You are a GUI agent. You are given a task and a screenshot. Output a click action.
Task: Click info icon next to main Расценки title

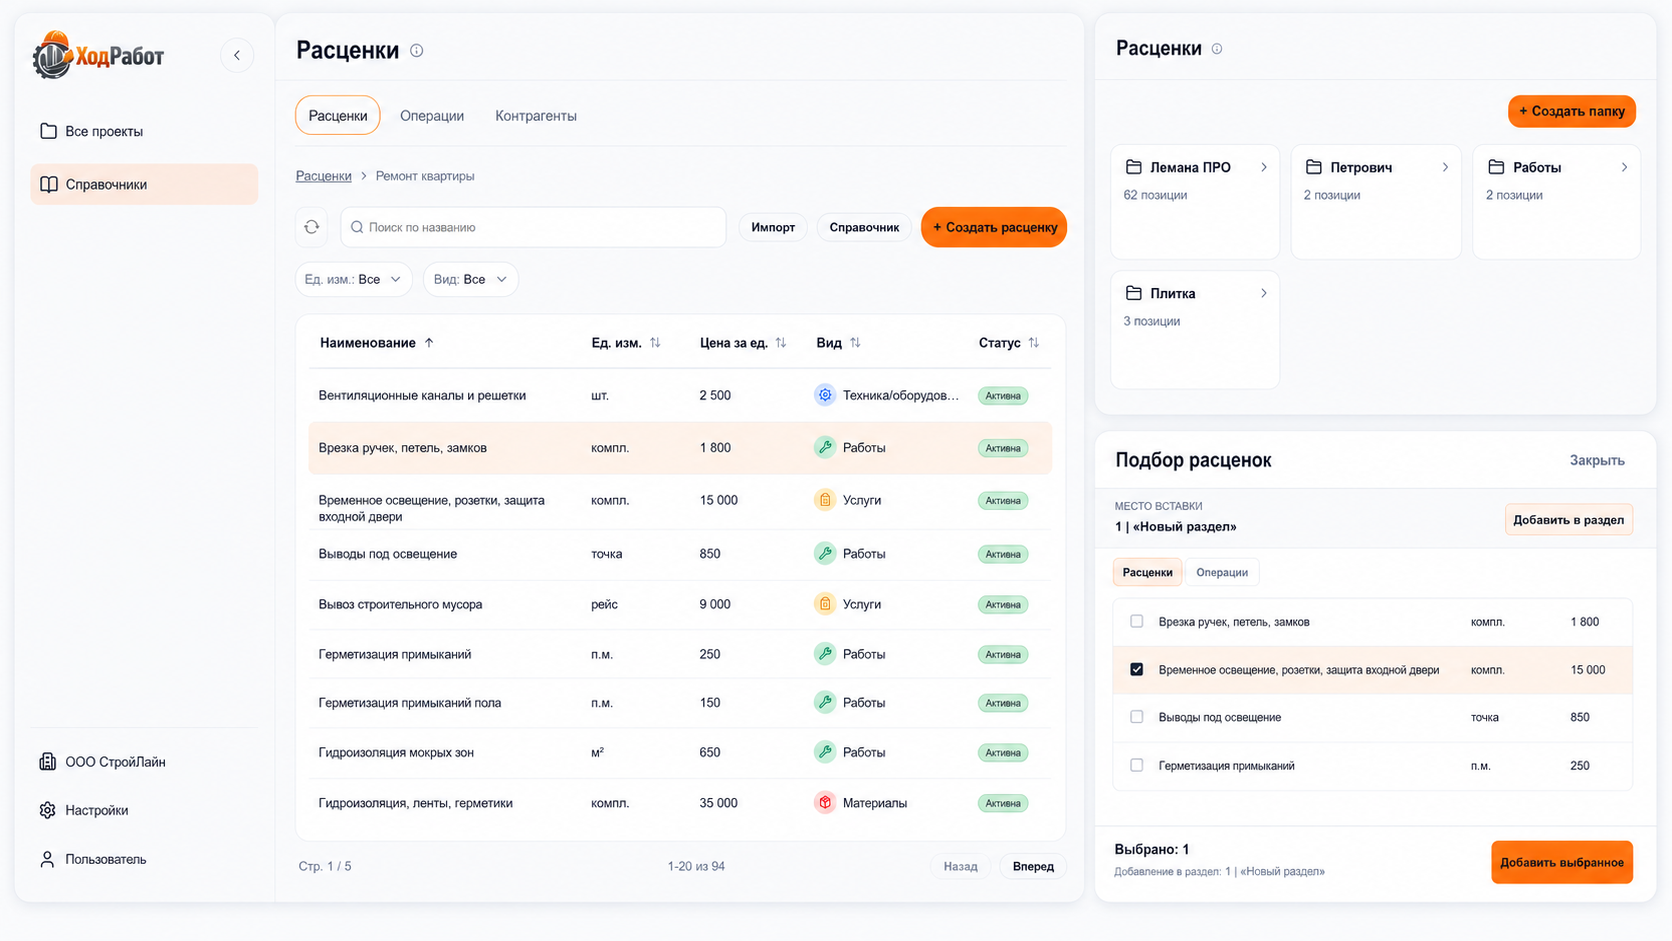click(x=417, y=51)
